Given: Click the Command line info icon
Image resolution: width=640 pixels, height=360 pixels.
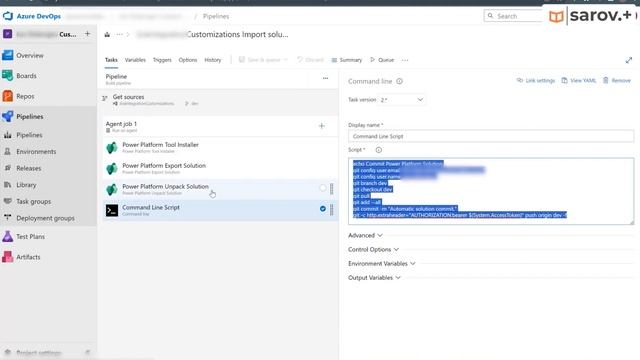Looking at the screenshot, I should [399, 81].
